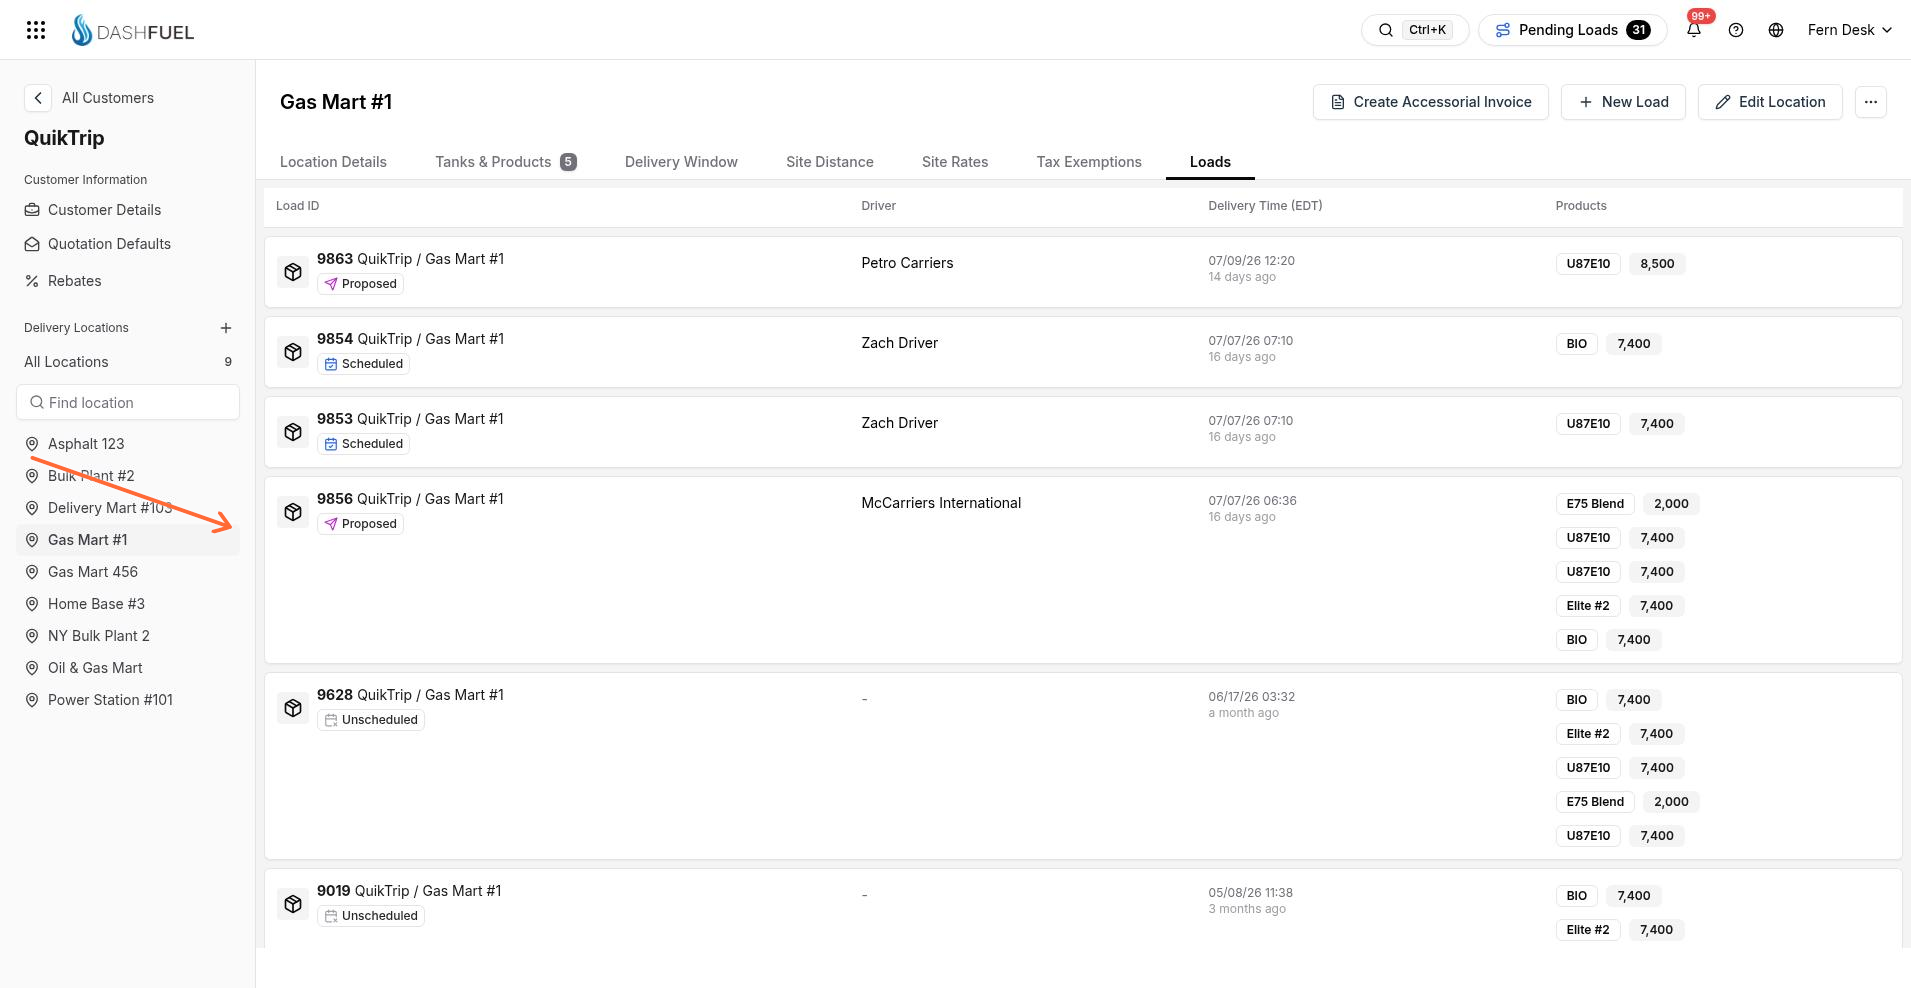Click E75 Blend tag on load 9856
The height and width of the screenshot is (988, 1911).
pyautogui.click(x=1595, y=504)
